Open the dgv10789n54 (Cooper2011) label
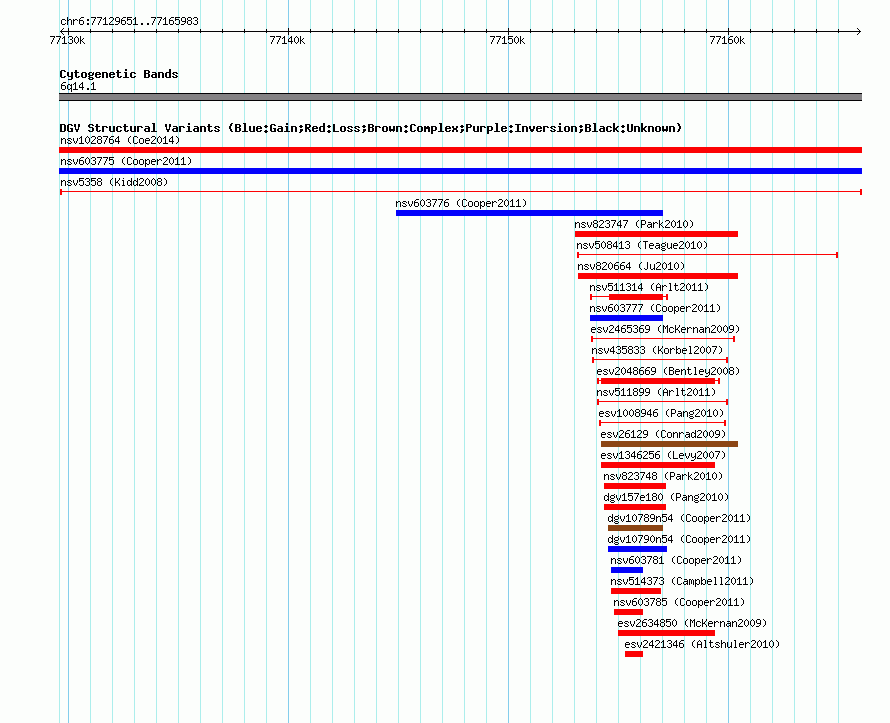890x723 pixels. pyautogui.click(x=679, y=518)
